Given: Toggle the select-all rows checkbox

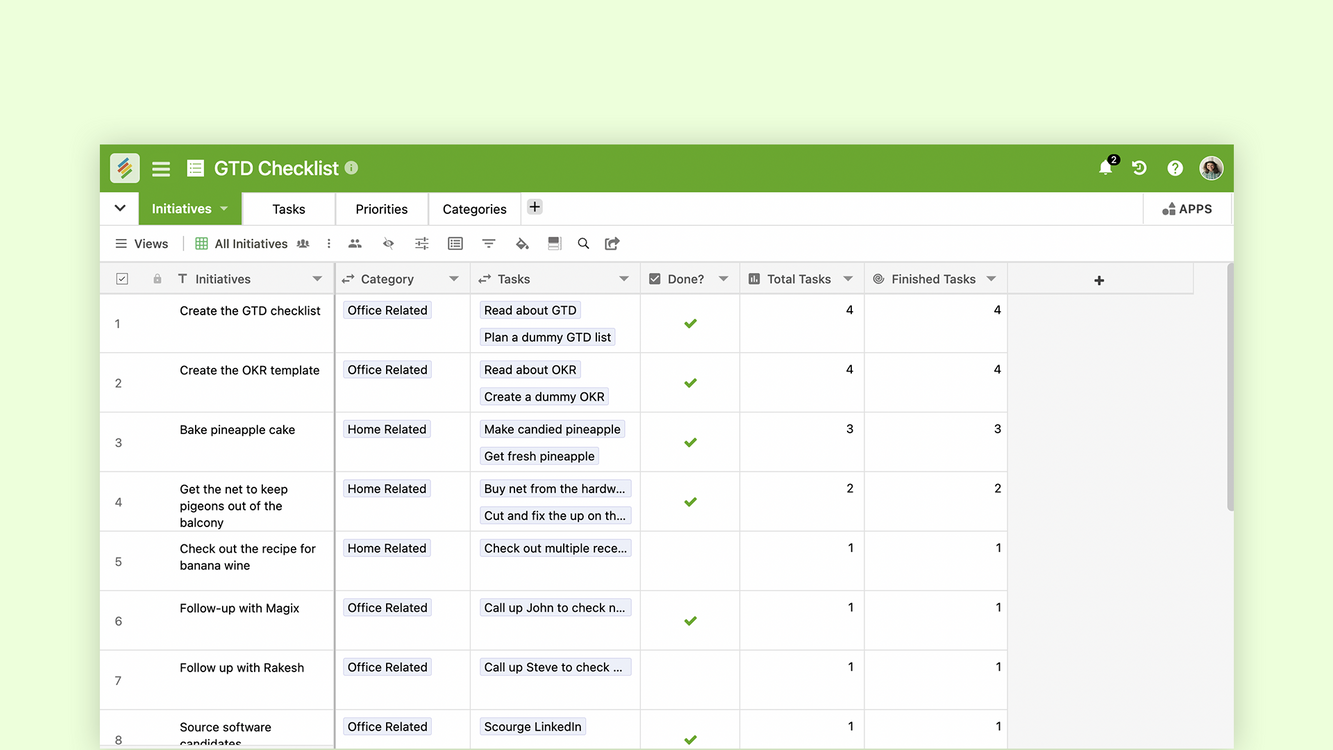Looking at the screenshot, I should tap(122, 279).
